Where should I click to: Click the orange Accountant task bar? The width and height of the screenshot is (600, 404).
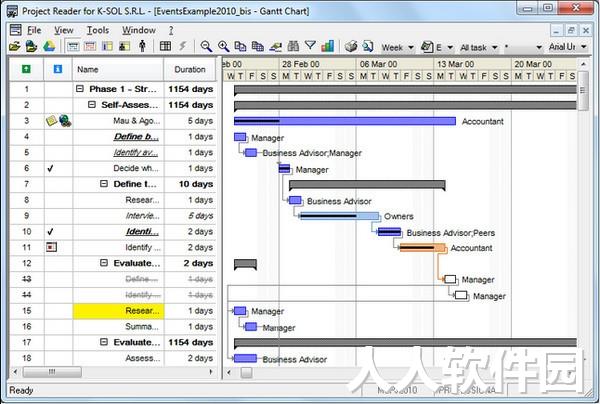(423, 248)
